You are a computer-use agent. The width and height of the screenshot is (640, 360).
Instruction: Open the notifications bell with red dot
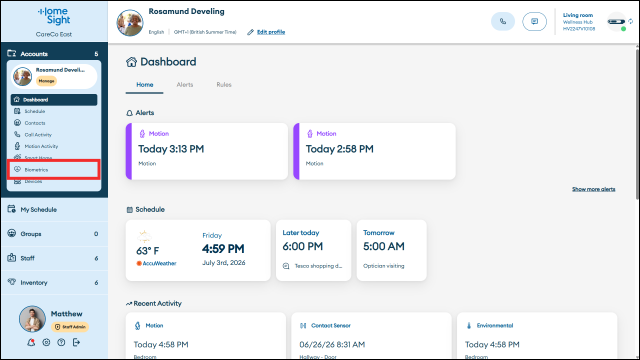(x=31, y=342)
